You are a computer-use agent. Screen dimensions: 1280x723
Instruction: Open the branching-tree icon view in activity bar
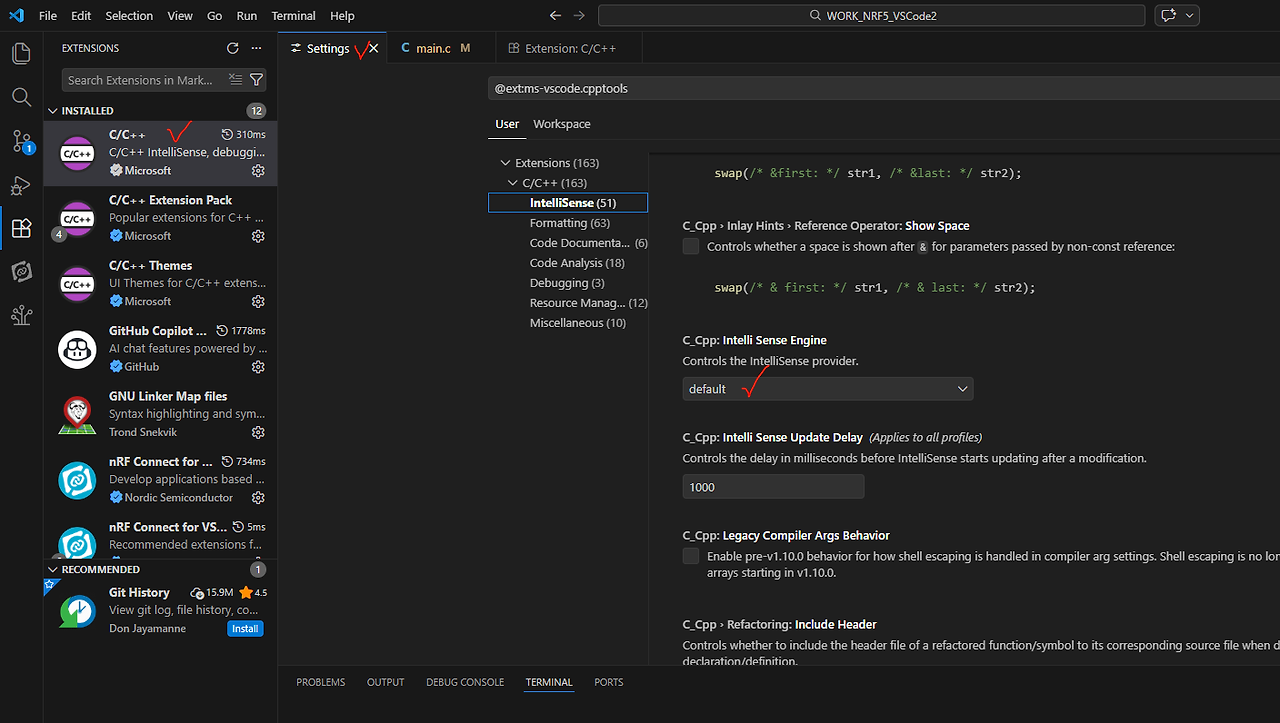click(x=21, y=316)
